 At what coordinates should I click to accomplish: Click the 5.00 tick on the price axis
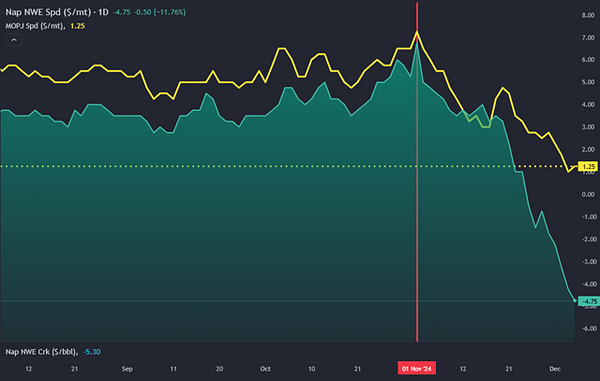(x=588, y=82)
